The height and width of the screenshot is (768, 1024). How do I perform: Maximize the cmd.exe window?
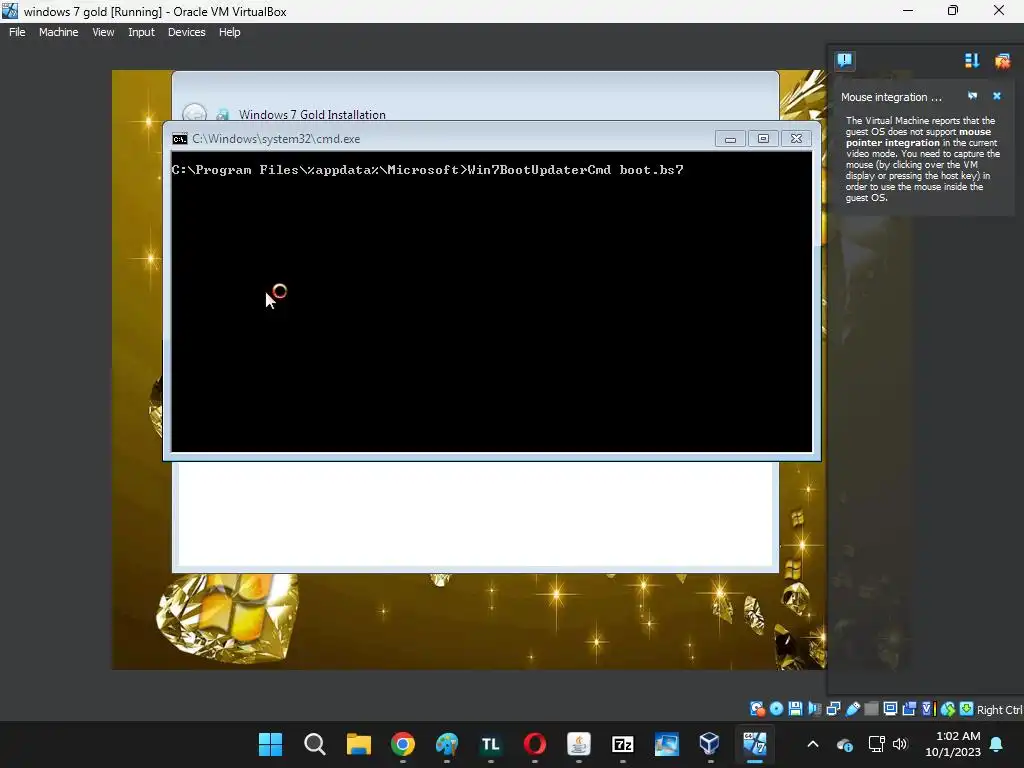[x=763, y=138]
